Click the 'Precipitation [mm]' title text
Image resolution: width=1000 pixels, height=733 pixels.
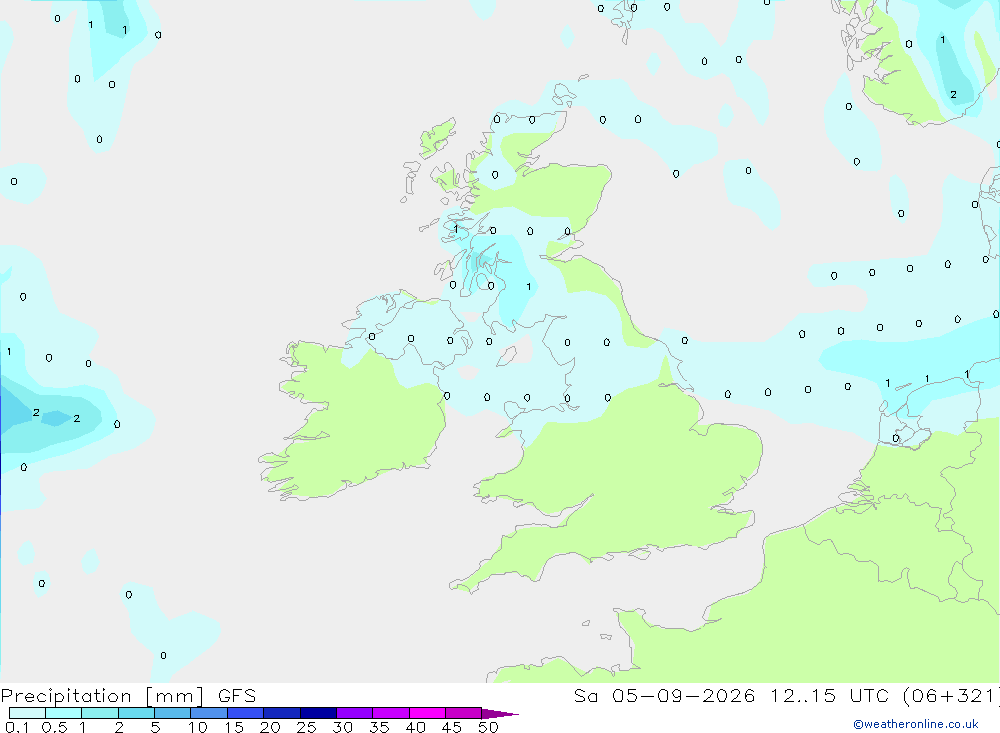click(102, 696)
